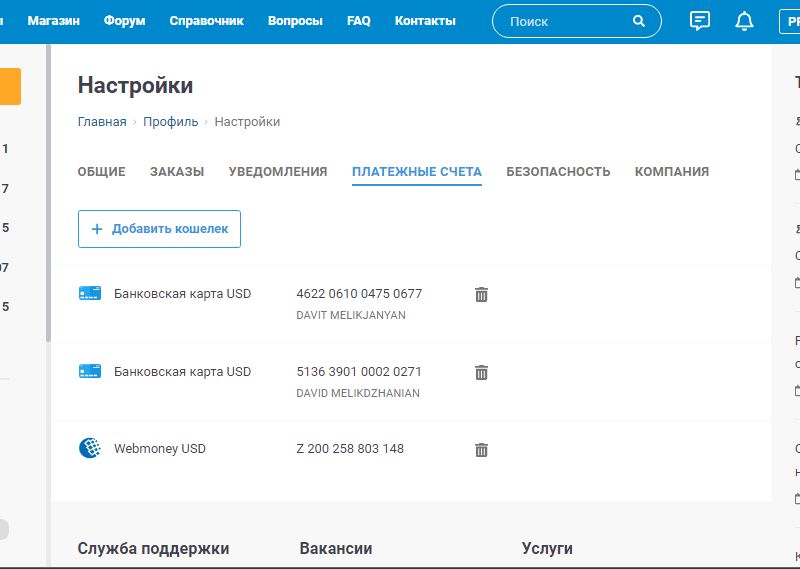Delete the Webmoney USD wallet
The height and width of the screenshot is (569, 800).
point(481,449)
